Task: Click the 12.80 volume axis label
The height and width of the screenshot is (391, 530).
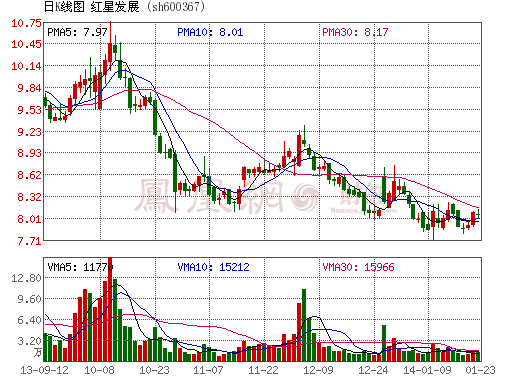Action: pyautogui.click(x=26, y=278)
